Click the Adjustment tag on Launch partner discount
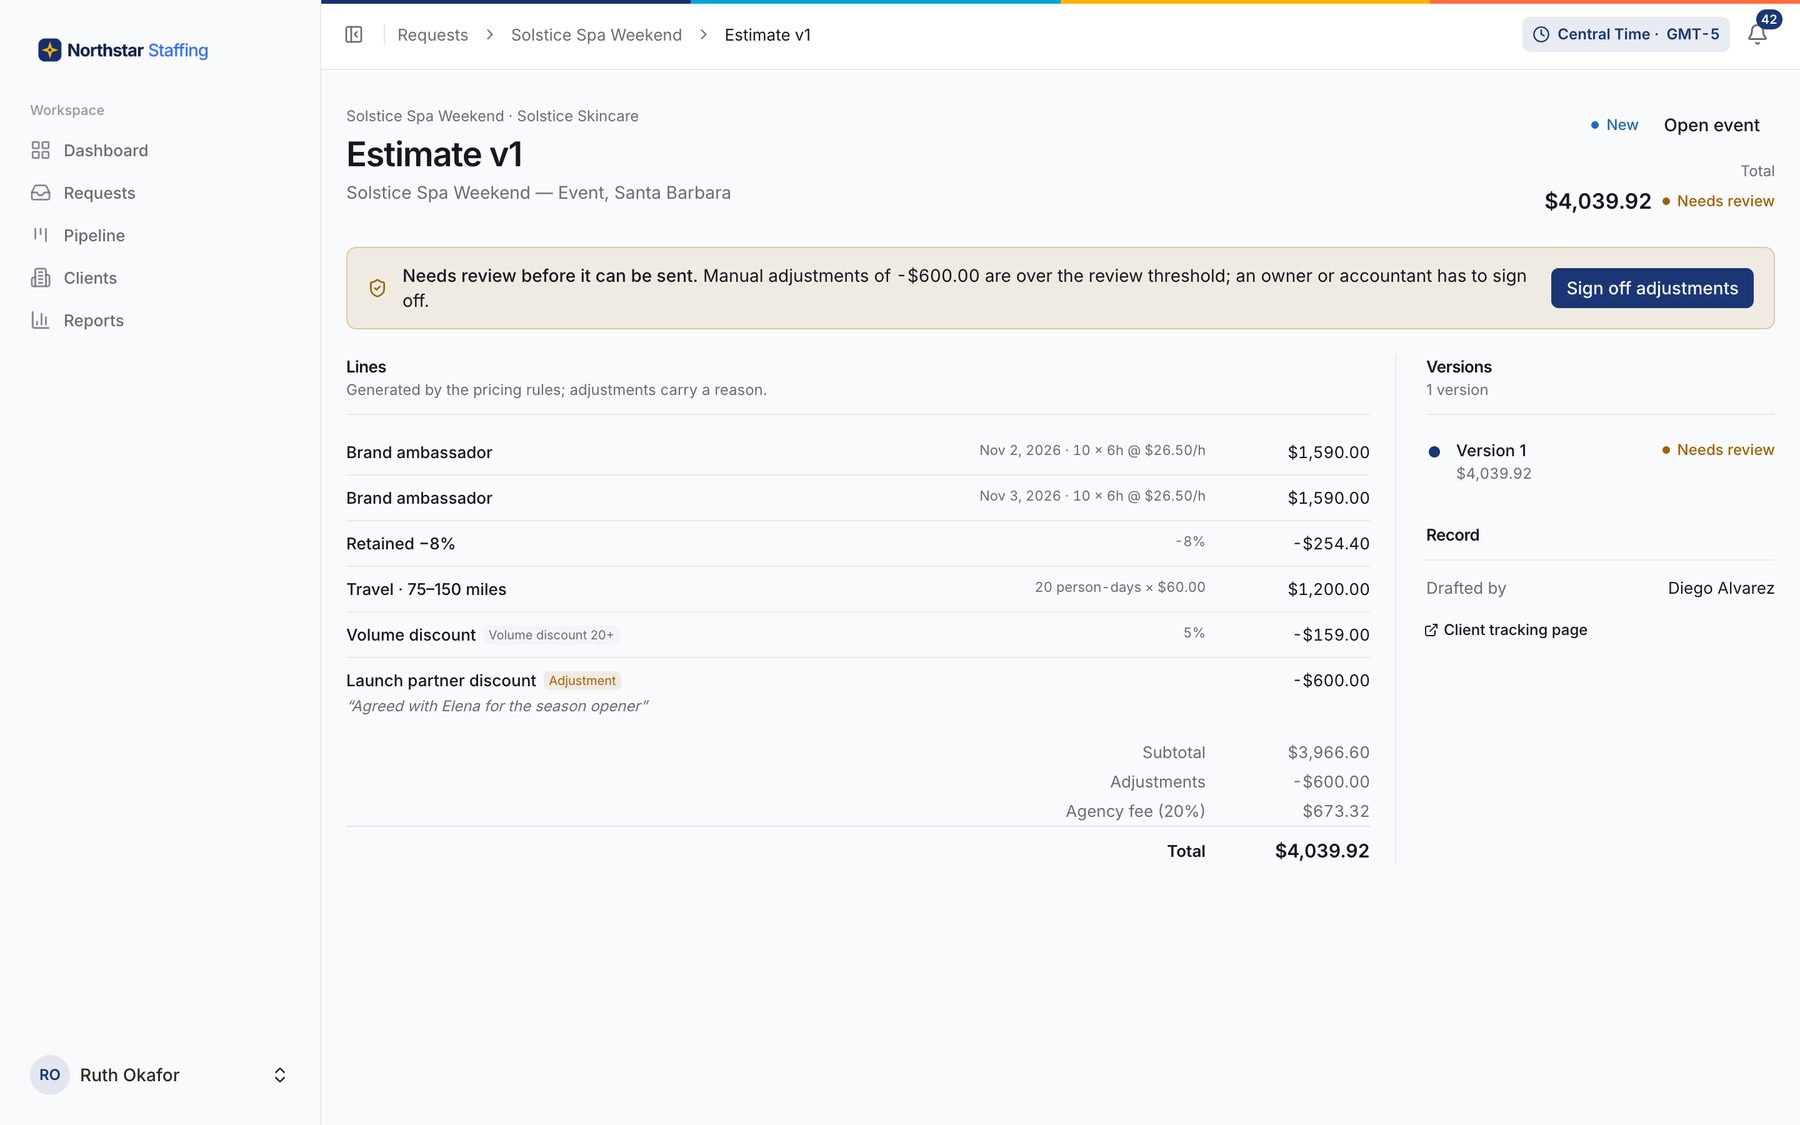The height and width of the screenshot is (1125, 1800). [582, 681]
